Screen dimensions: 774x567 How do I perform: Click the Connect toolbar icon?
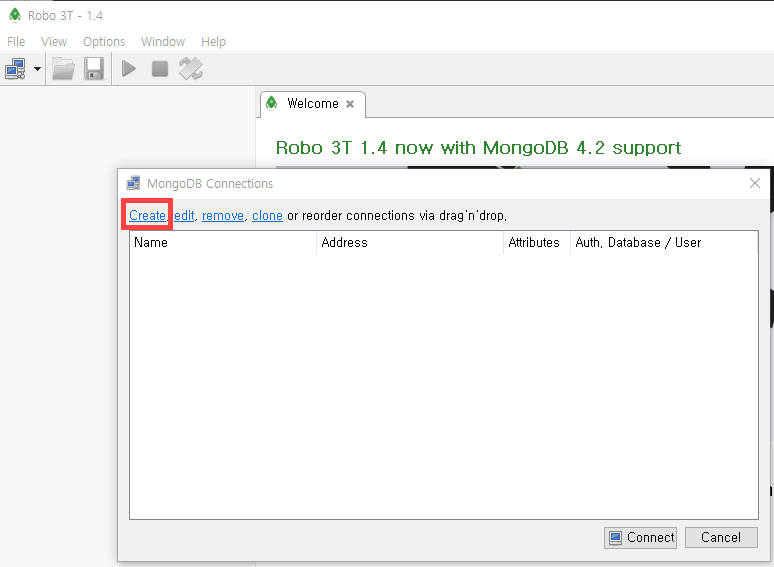point(15,69)
